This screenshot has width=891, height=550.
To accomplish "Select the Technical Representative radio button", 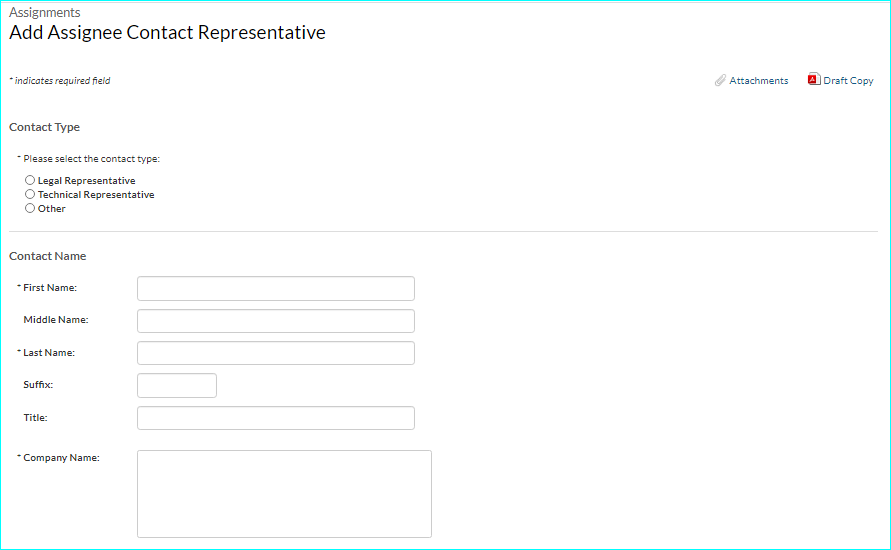I will [30, 195].
